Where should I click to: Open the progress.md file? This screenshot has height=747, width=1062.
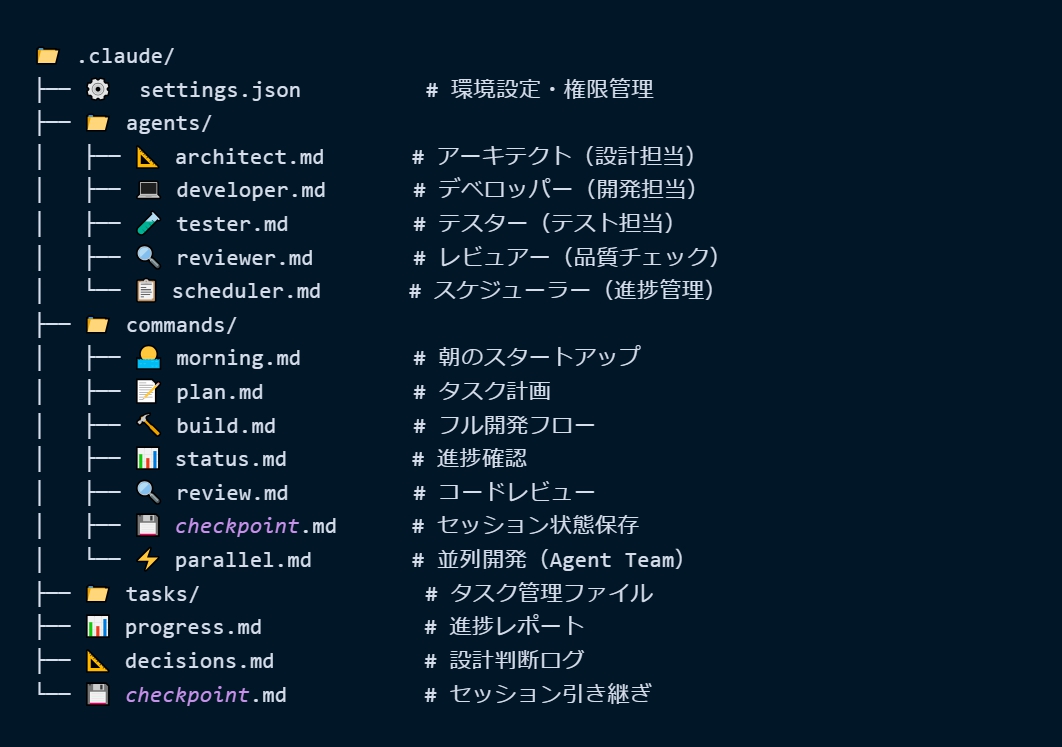[x=193, y=627]
